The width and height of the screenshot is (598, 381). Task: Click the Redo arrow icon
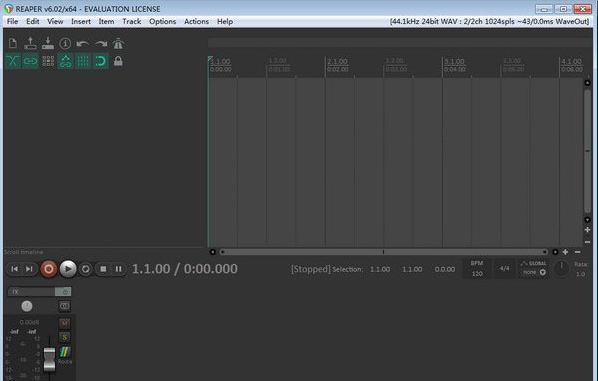[101, 43]
